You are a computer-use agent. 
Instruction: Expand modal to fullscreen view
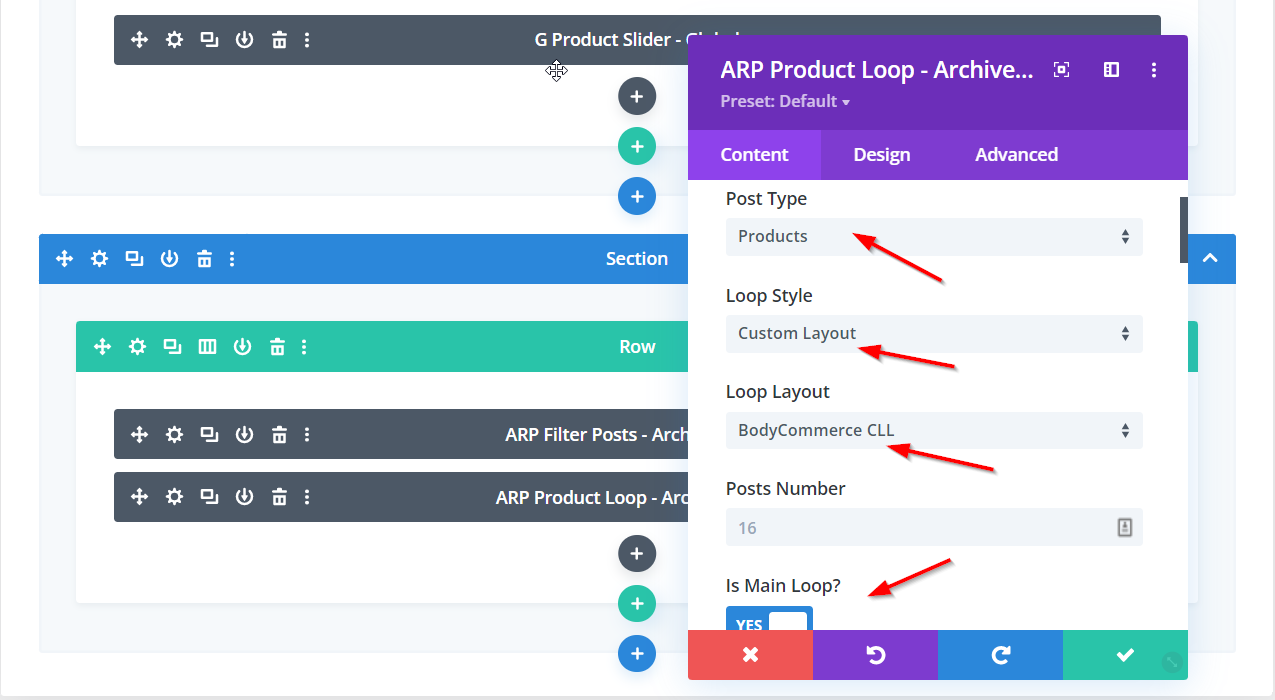pyautogui.click(x=1062, y=70)
